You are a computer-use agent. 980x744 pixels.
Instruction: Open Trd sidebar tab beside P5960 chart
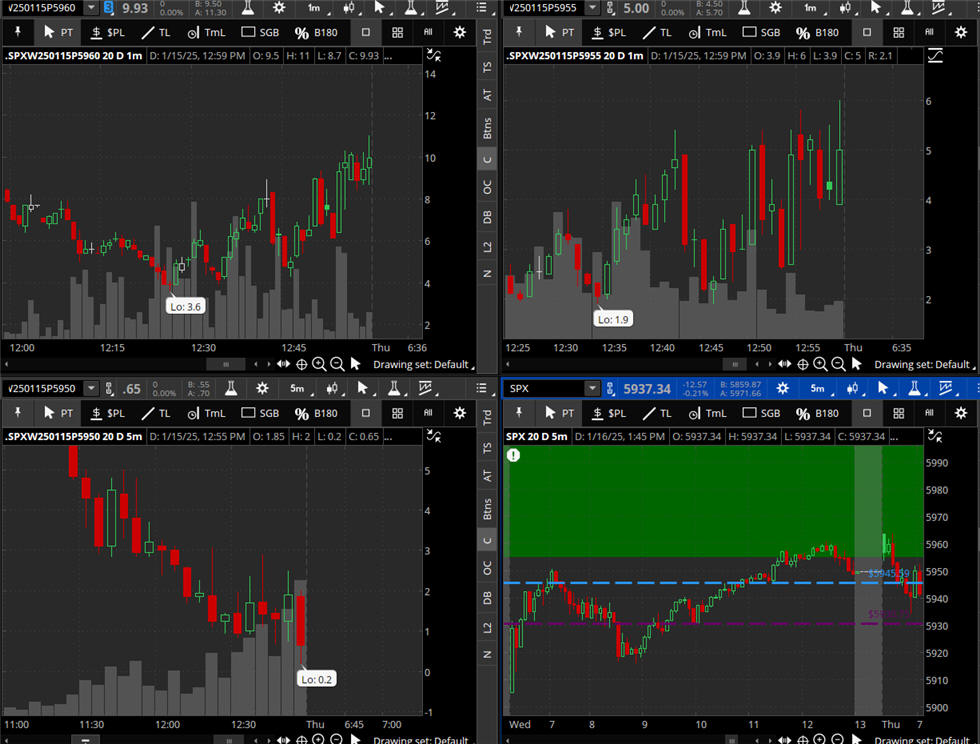point(487,36)
